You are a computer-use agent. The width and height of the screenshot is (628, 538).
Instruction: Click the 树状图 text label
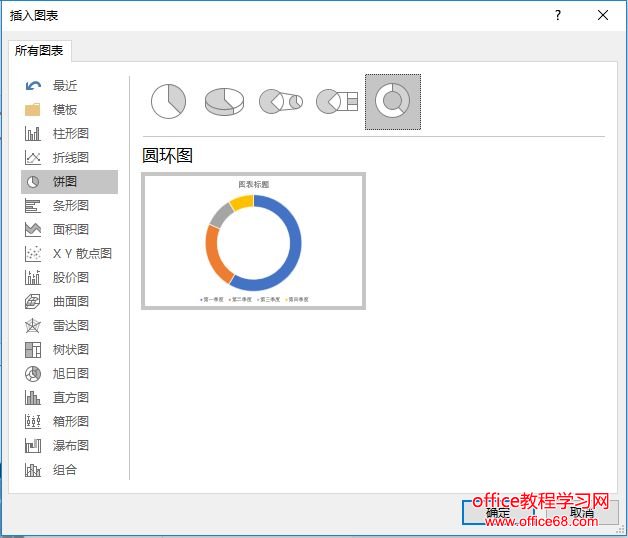(71, 349)
